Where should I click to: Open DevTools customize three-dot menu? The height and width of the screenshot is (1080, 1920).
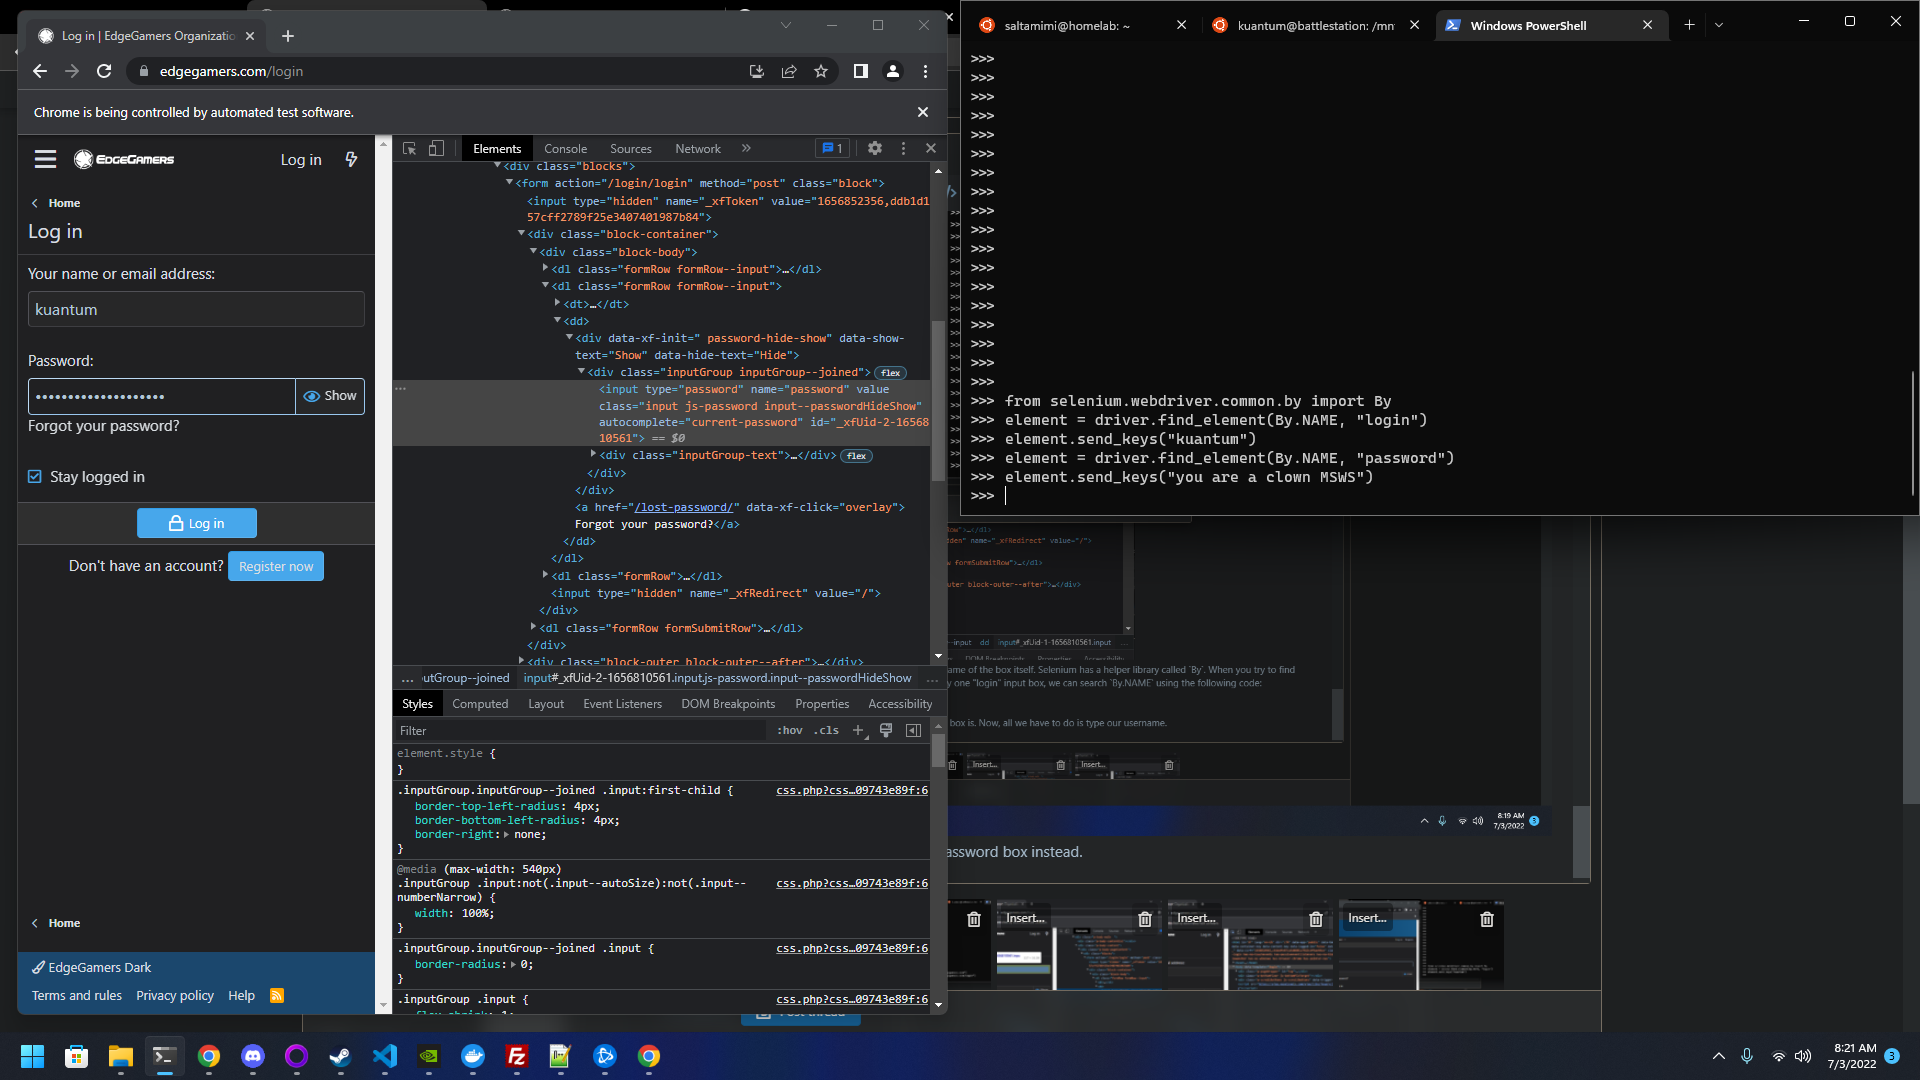click(x=903, y=148)
